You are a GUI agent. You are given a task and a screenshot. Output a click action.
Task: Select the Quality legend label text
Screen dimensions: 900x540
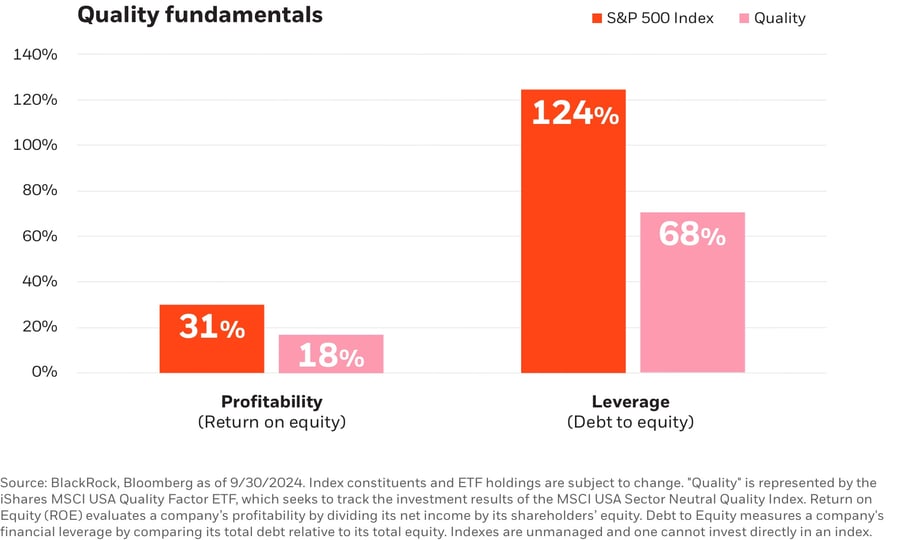780,18
